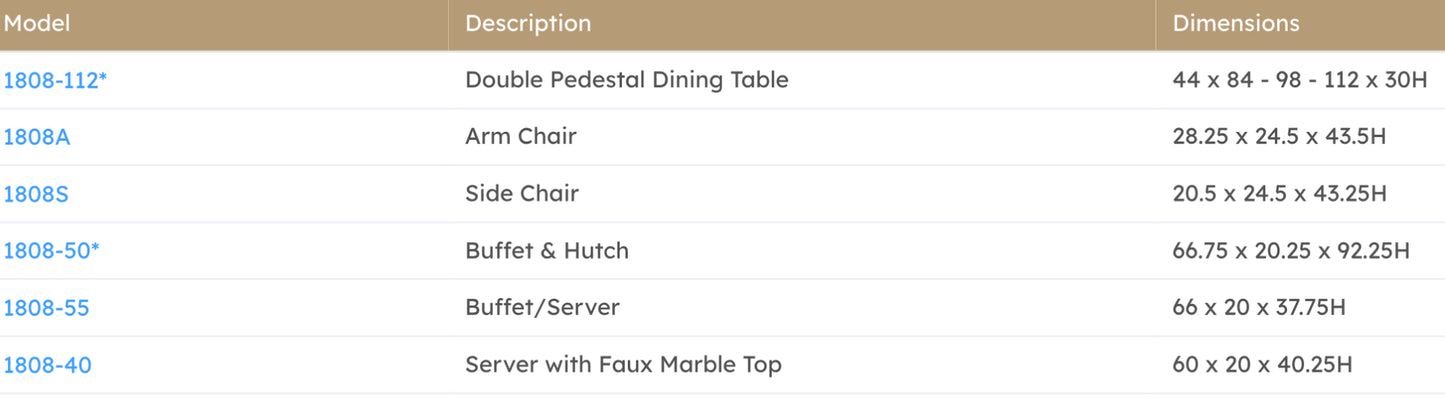The image size is (1445, 403).
Task: Click the 20.5 x 24.5 x 43.25H dimensions
Action: [1279, 194]
